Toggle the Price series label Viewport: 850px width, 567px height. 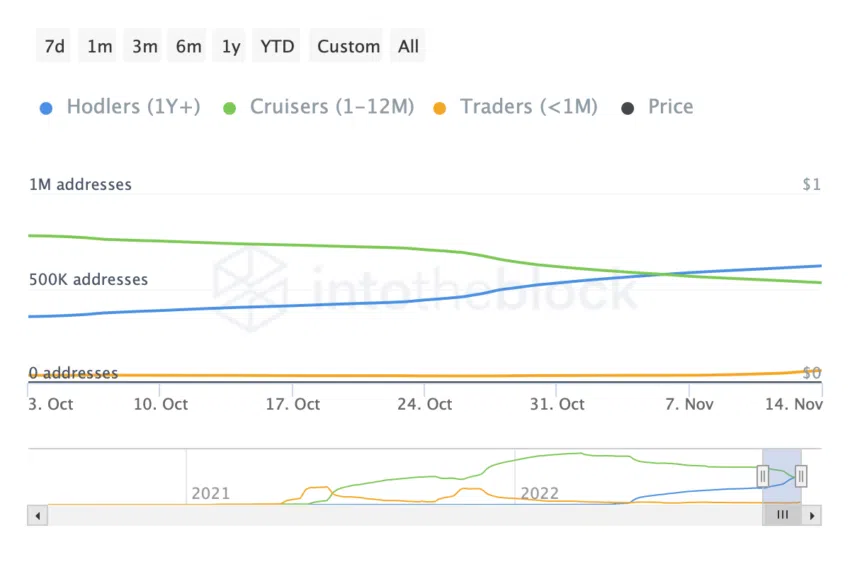pos(670,107)
